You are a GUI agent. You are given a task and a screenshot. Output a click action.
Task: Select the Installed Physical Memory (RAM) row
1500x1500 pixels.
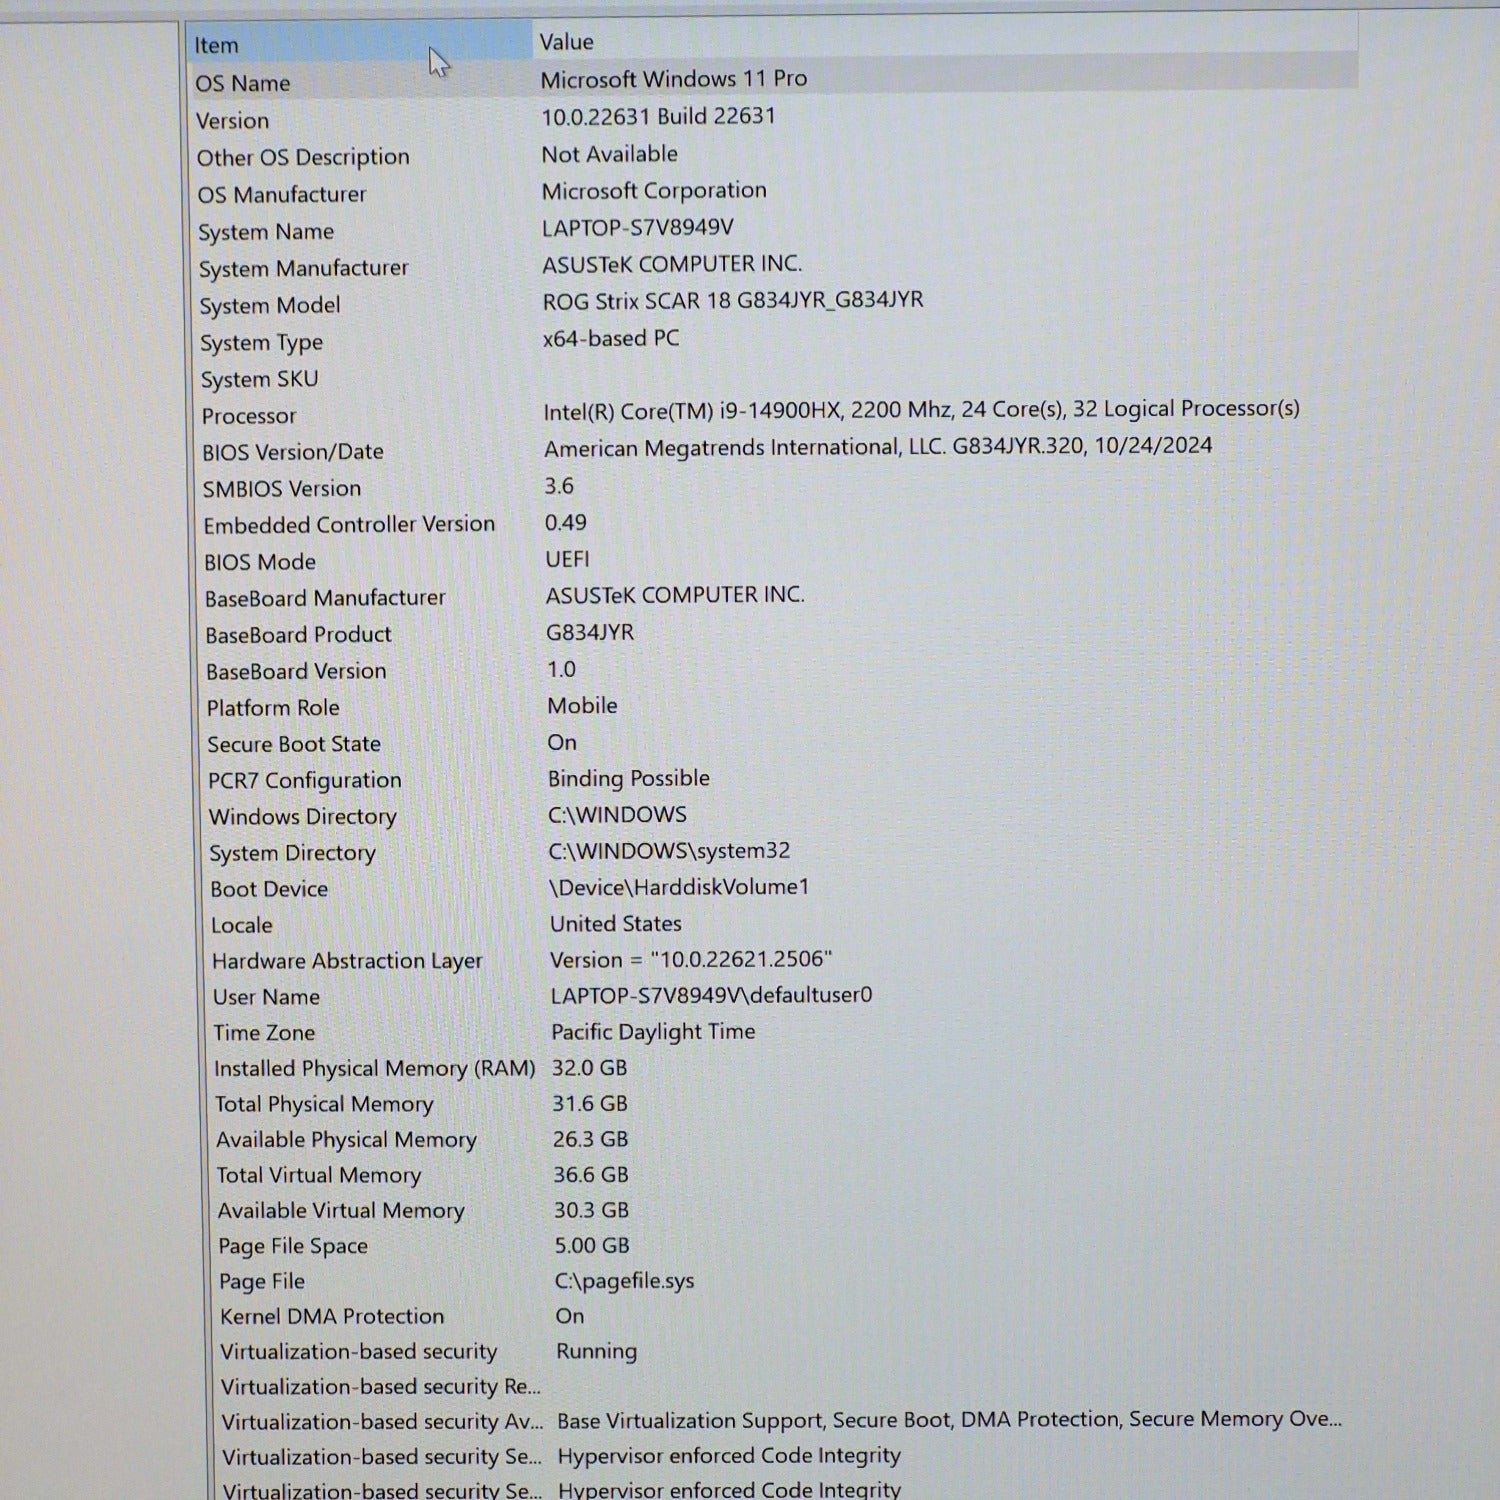[375, 1069]
